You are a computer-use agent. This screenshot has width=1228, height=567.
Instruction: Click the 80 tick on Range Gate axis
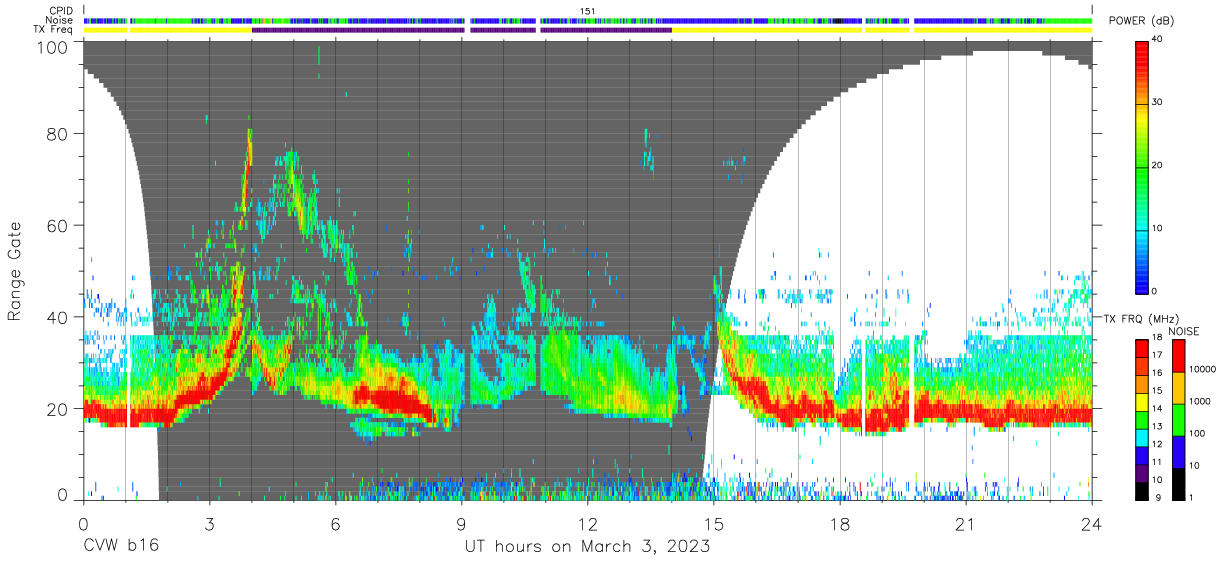(x=58, y=134)
